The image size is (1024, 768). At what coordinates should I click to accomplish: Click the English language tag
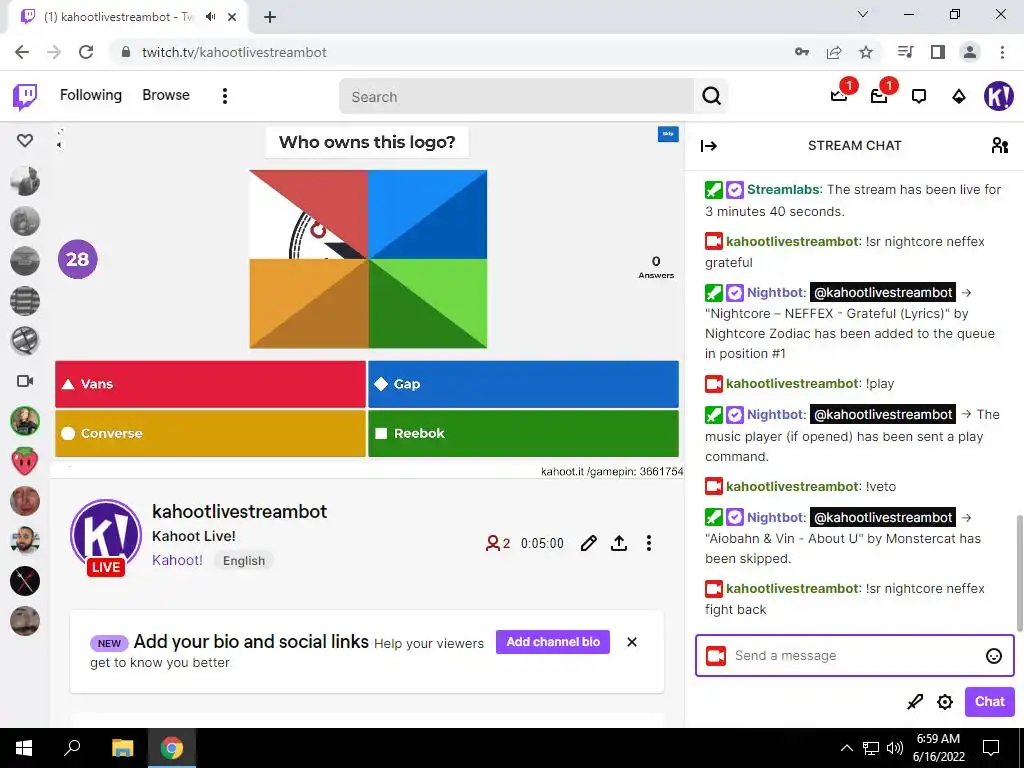coord(244,560)
